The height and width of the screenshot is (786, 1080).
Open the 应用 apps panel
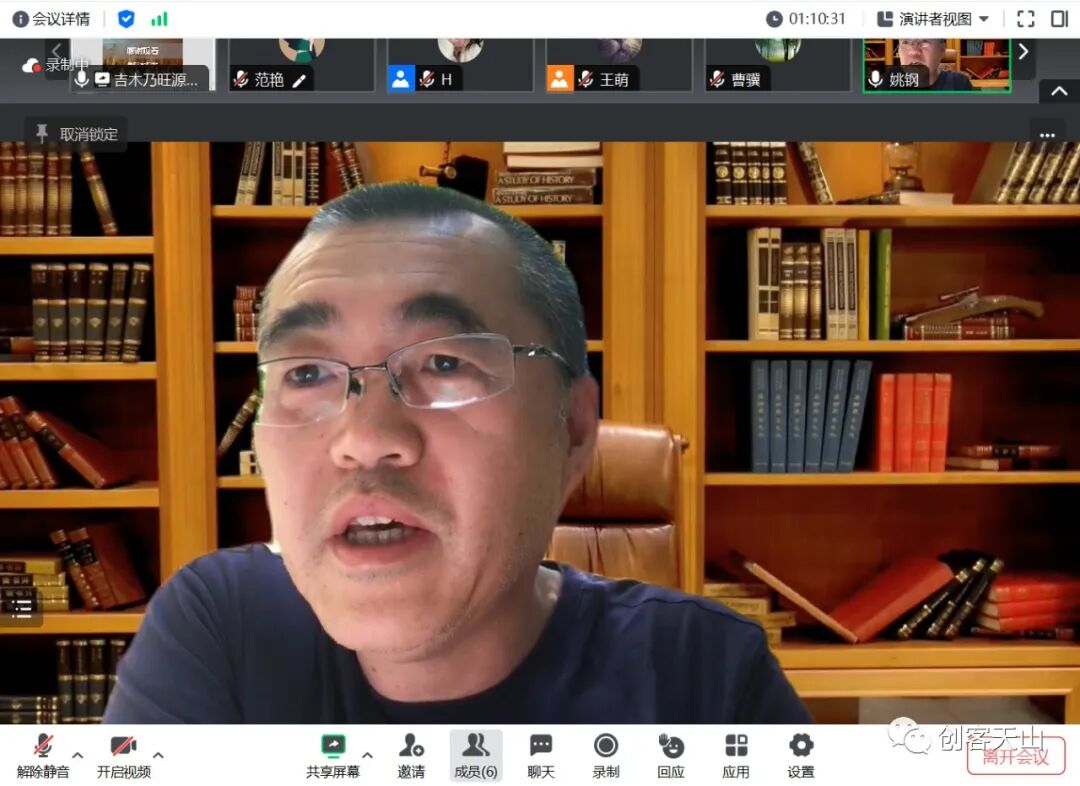point(736,755)
